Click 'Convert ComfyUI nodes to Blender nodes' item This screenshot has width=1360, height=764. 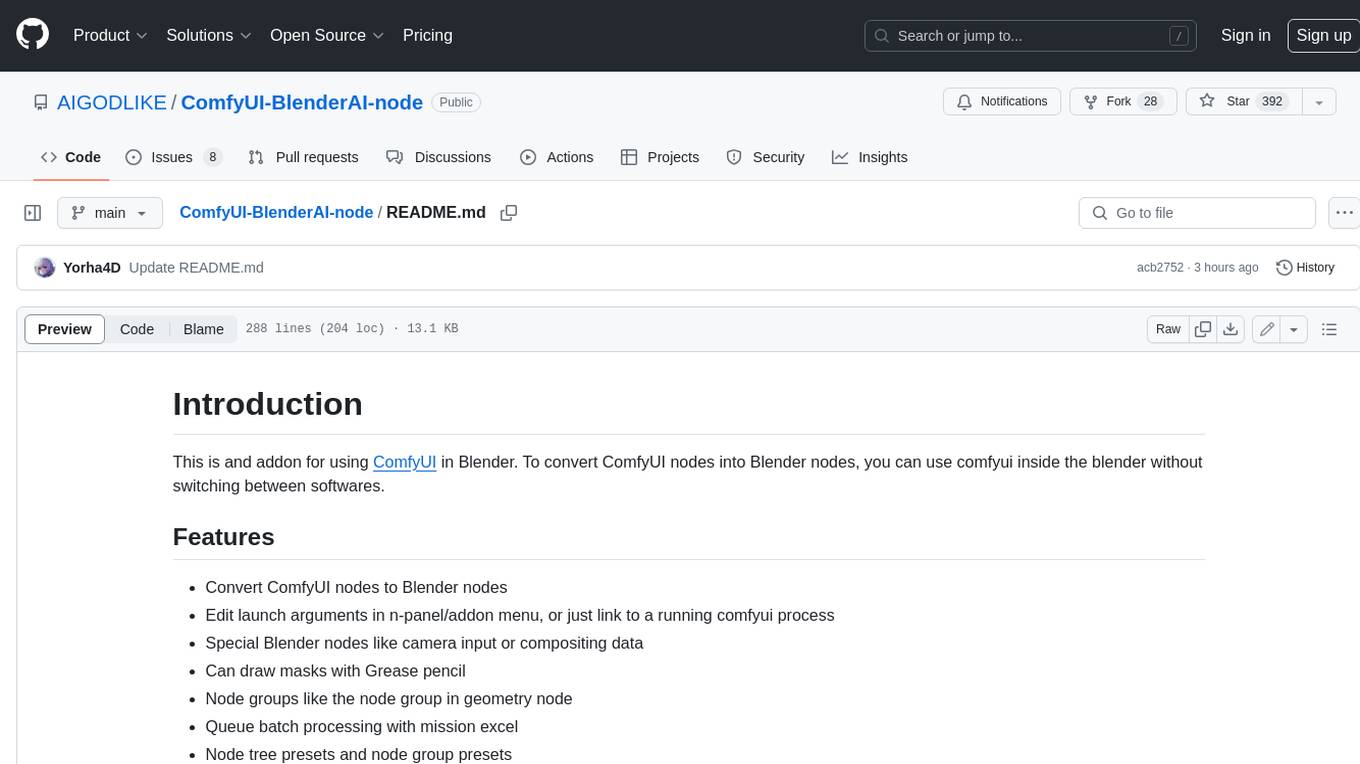pyautogui.click(x=356, y=588)
